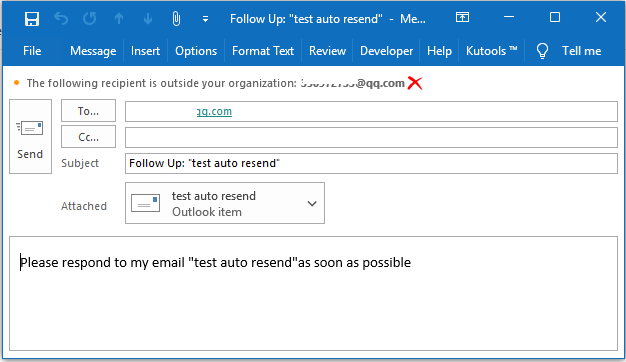Click into the Cc input field
The image size is (626, 362).
371,137
